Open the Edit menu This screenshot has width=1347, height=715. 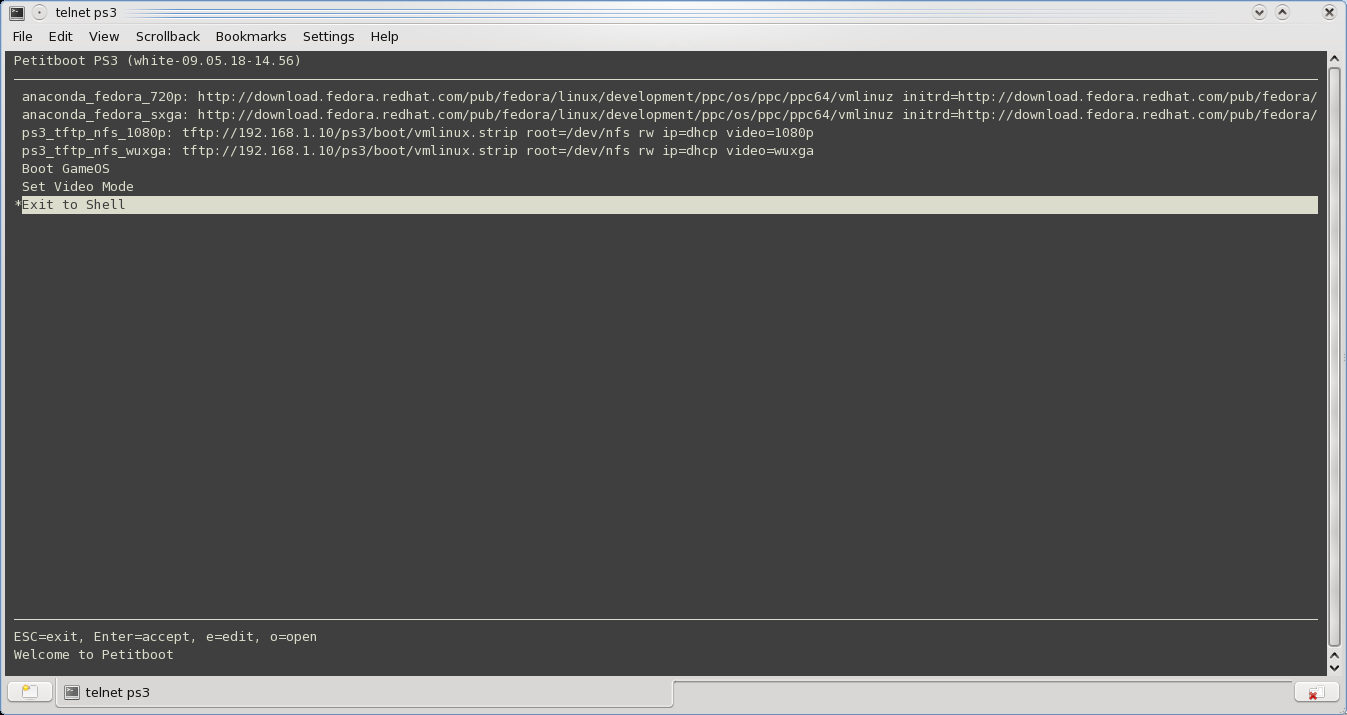pyautogui.click(x=60, y=36)
